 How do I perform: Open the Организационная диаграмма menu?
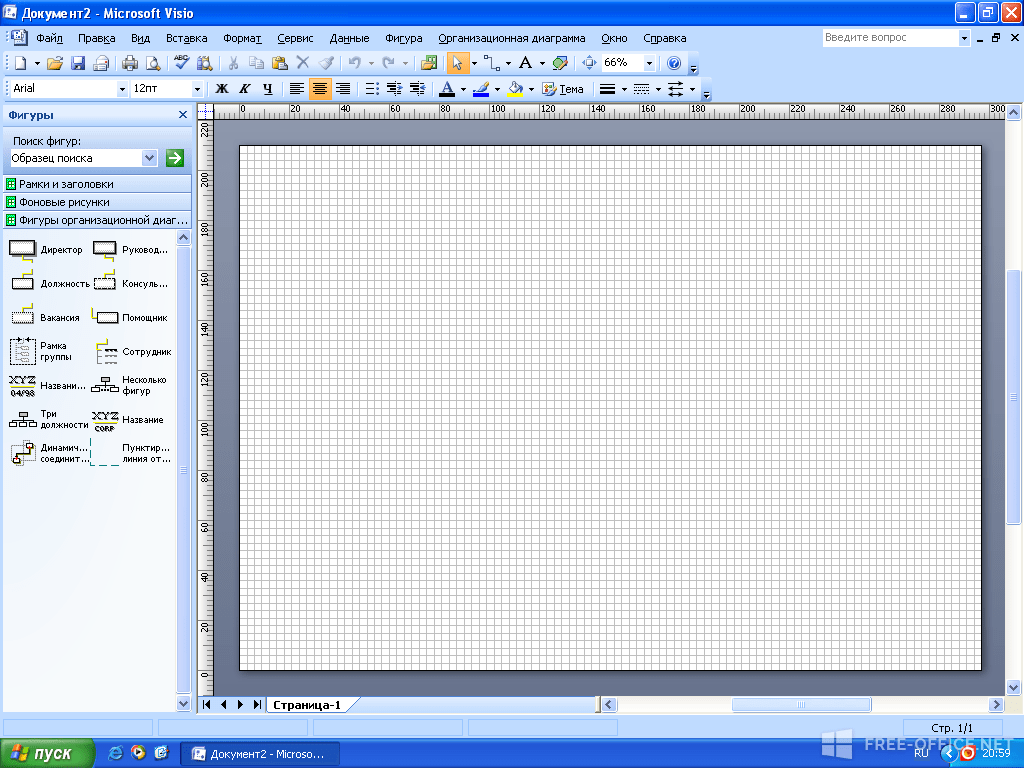click(x=511, y=39)
